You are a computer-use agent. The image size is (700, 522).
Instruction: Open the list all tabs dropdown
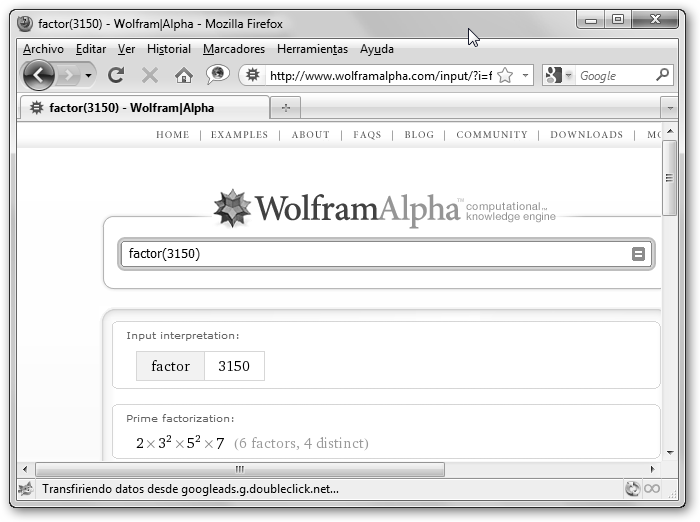pos(668,107)
